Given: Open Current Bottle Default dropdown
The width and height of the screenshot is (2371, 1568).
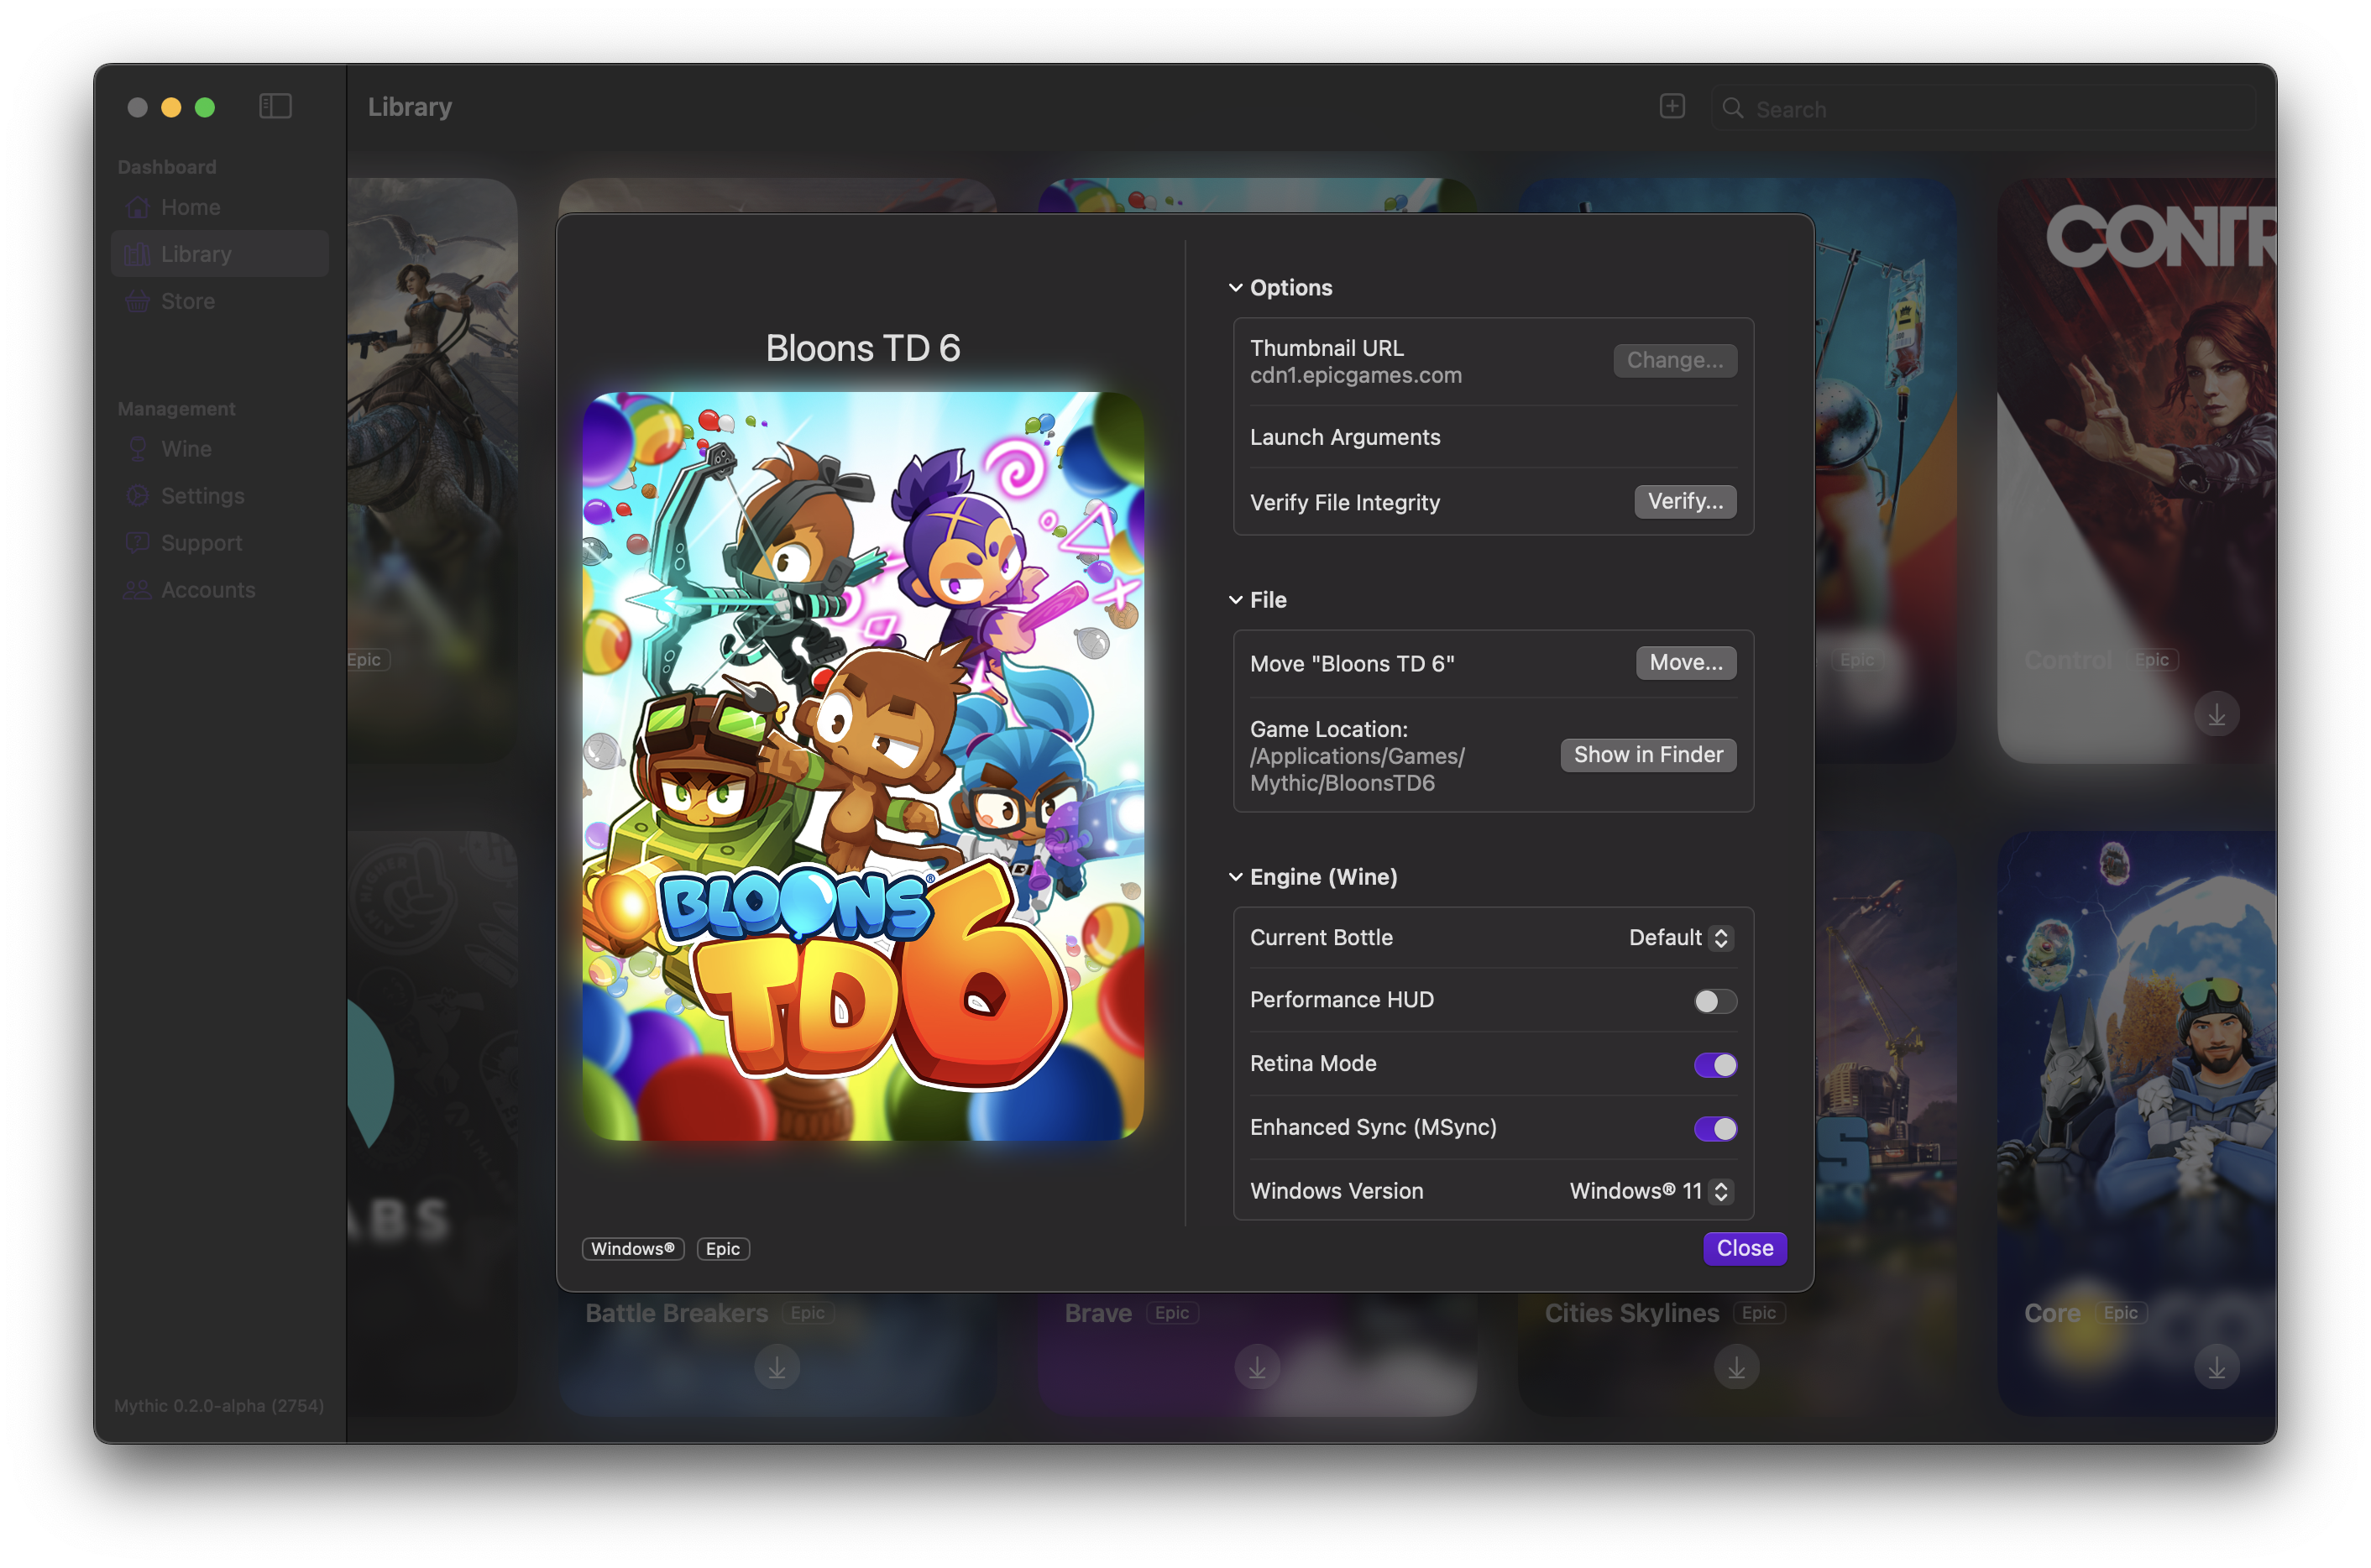Looking at the screenshot, I should (1680, 938).
